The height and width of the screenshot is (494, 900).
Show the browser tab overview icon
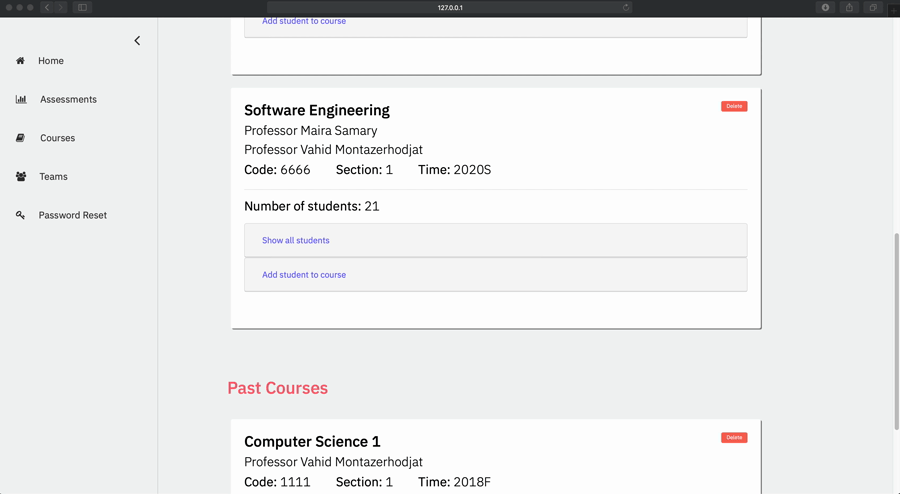pyautogui.click(x=872, y=7)
